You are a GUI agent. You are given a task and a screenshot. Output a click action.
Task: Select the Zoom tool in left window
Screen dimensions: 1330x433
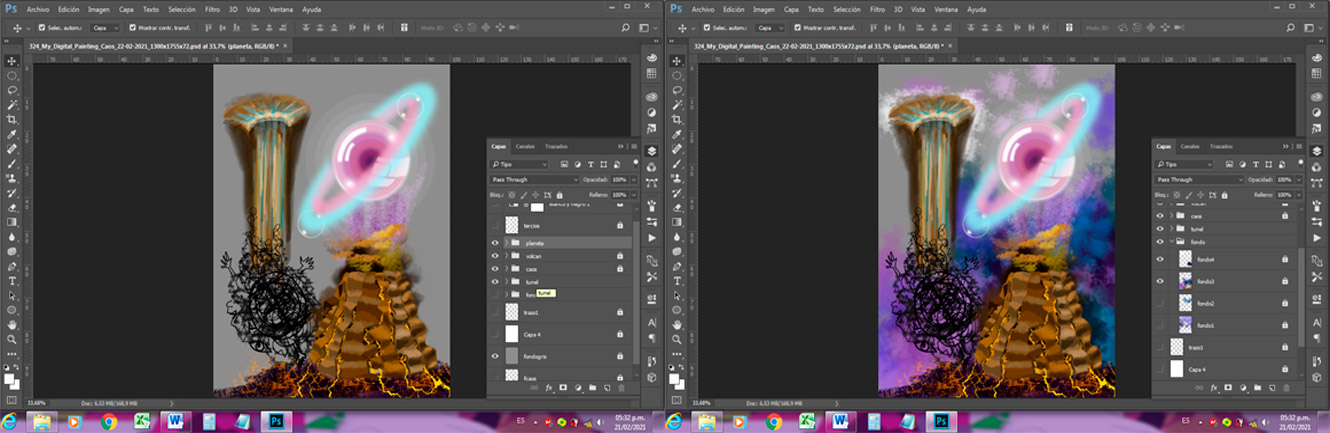[x=12, y=340]
